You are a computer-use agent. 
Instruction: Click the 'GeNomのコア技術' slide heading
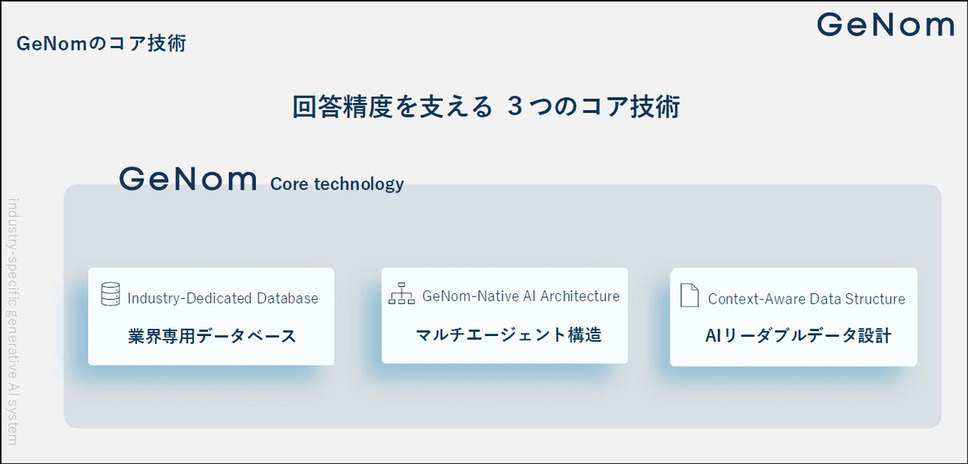[101, 44]
